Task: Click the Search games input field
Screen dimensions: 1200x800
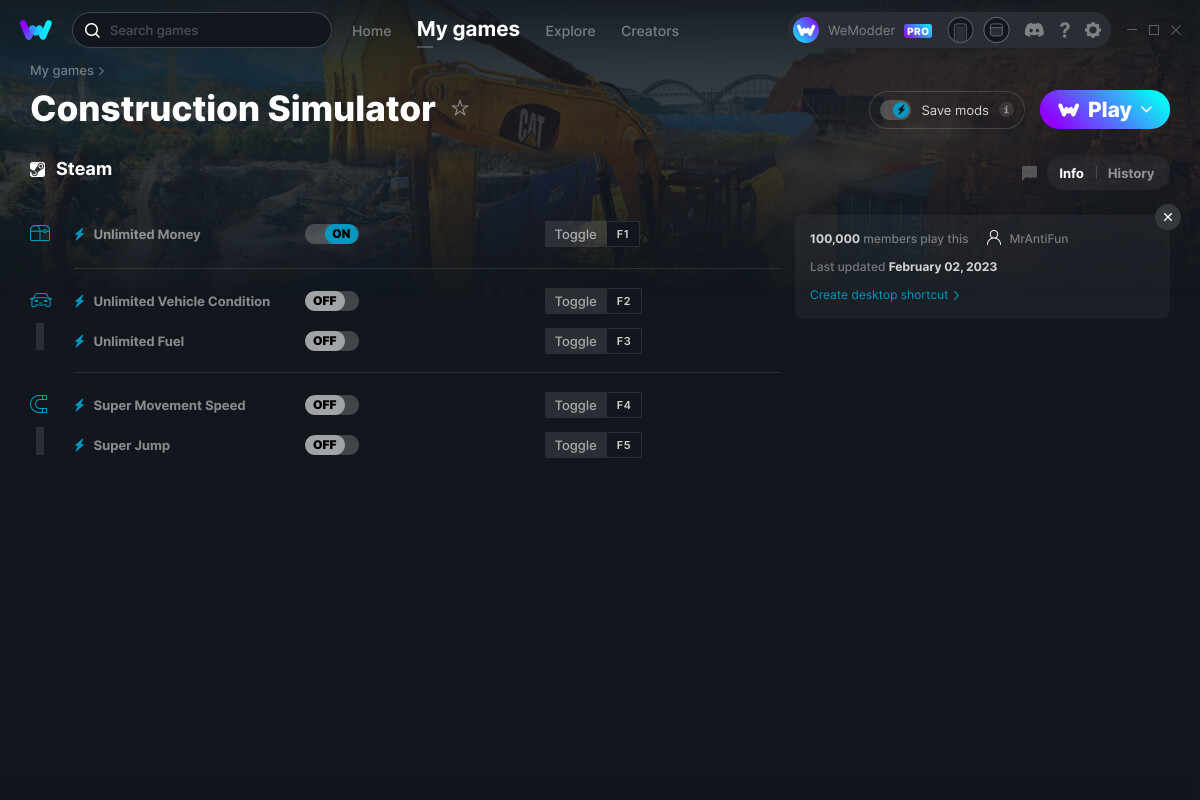Action: pos(201,30)
